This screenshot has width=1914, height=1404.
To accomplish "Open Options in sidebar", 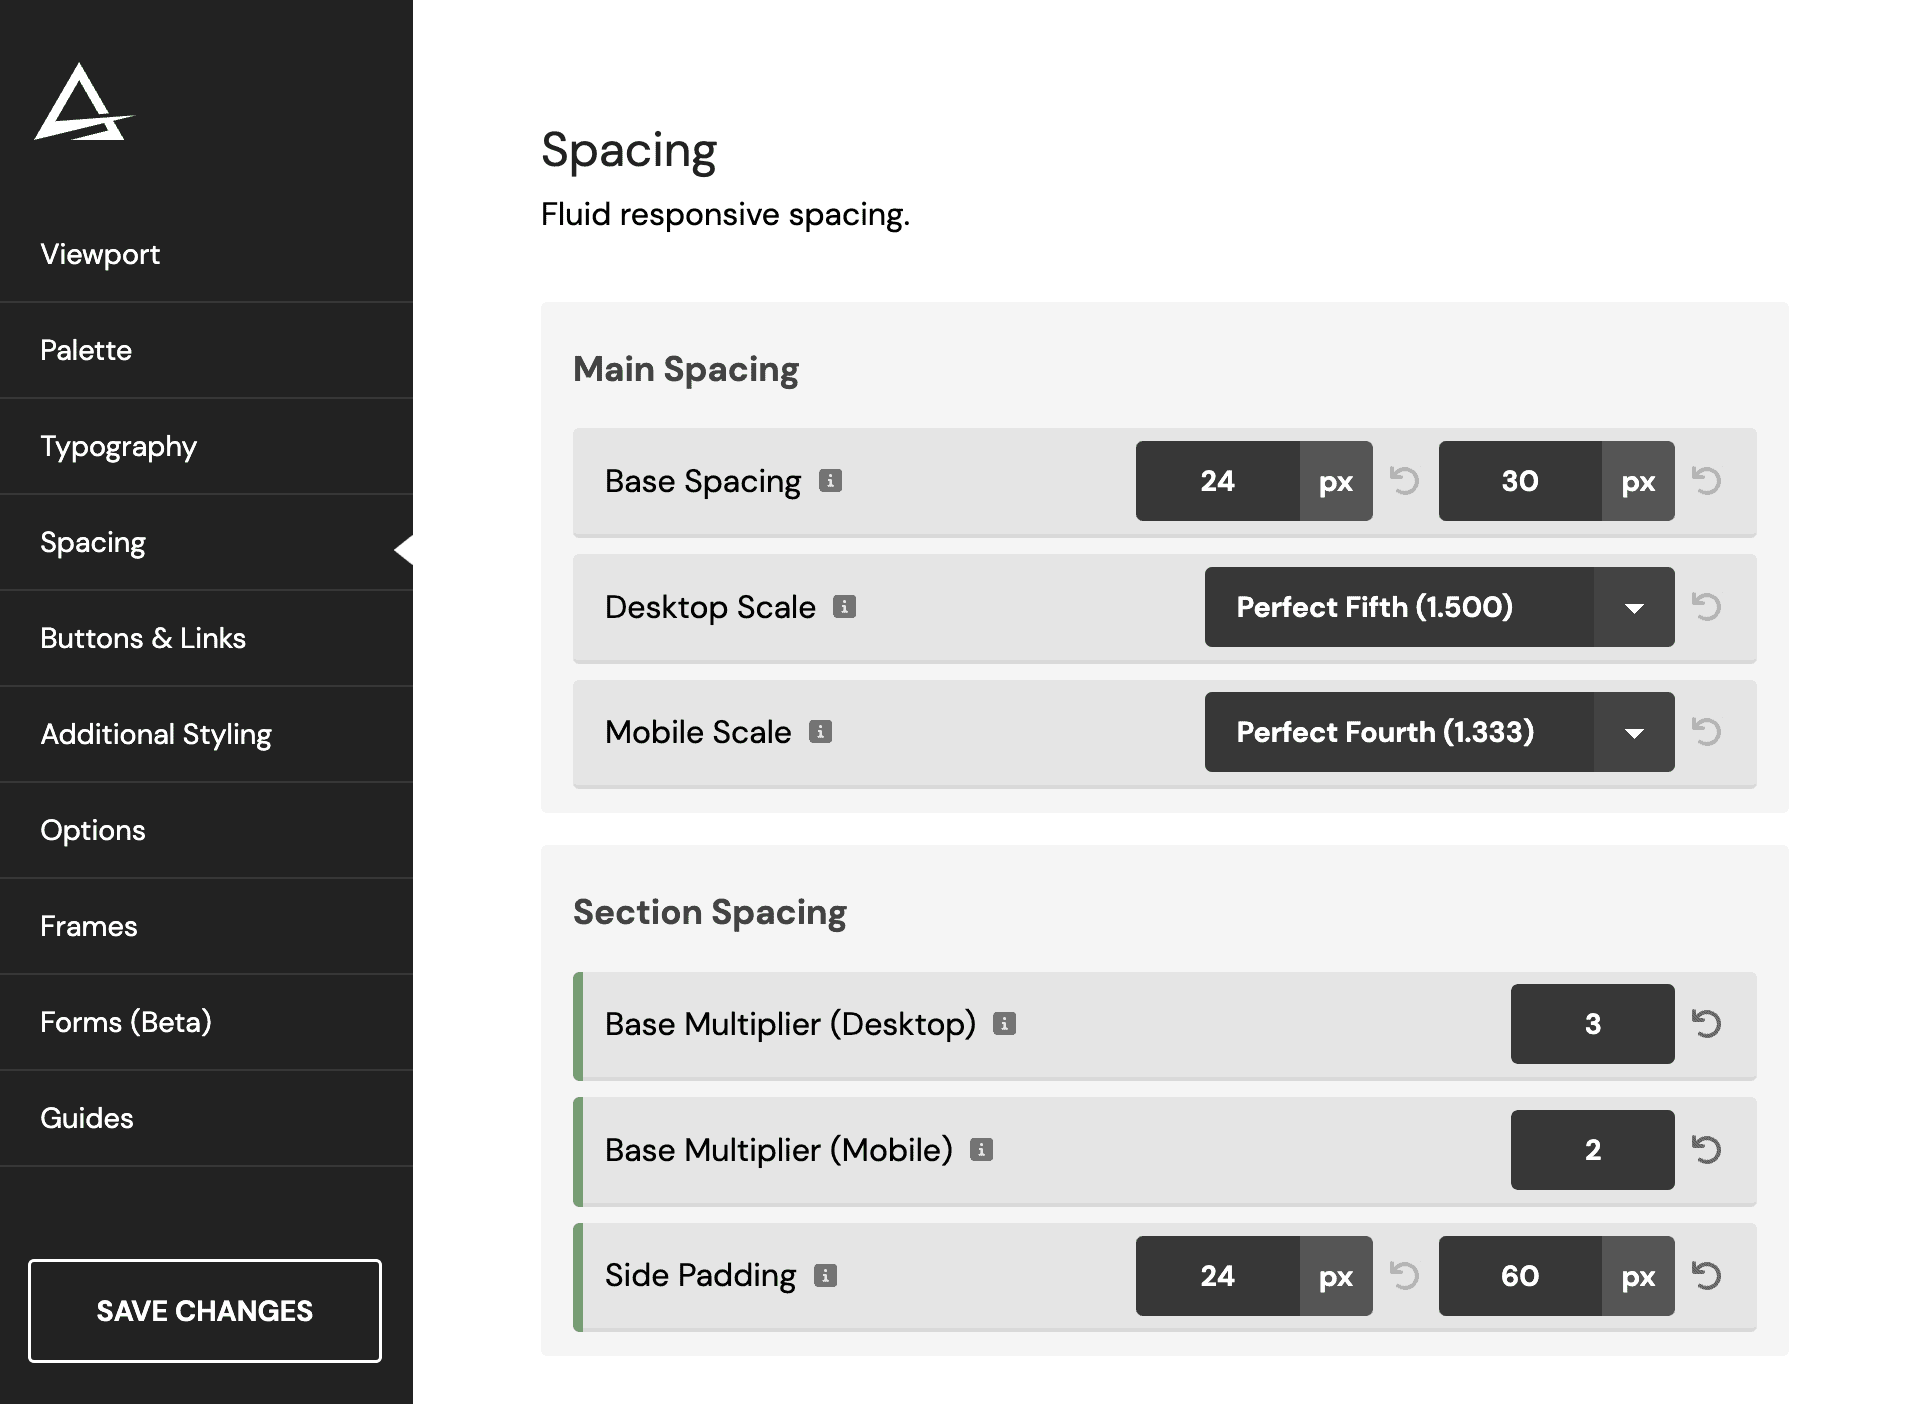I will (x=206, y=830).
